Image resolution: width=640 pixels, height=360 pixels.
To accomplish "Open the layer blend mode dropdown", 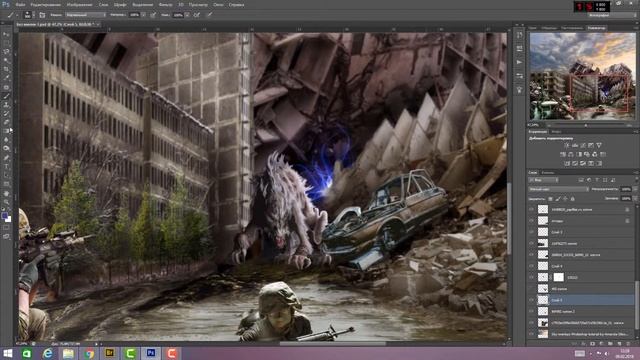I will point(559,189).
